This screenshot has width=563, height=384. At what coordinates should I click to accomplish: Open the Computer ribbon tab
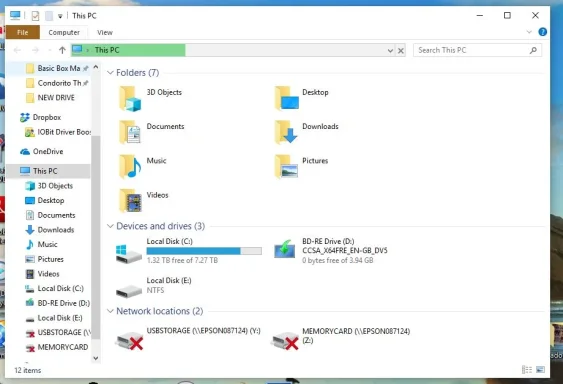point(64,32)
